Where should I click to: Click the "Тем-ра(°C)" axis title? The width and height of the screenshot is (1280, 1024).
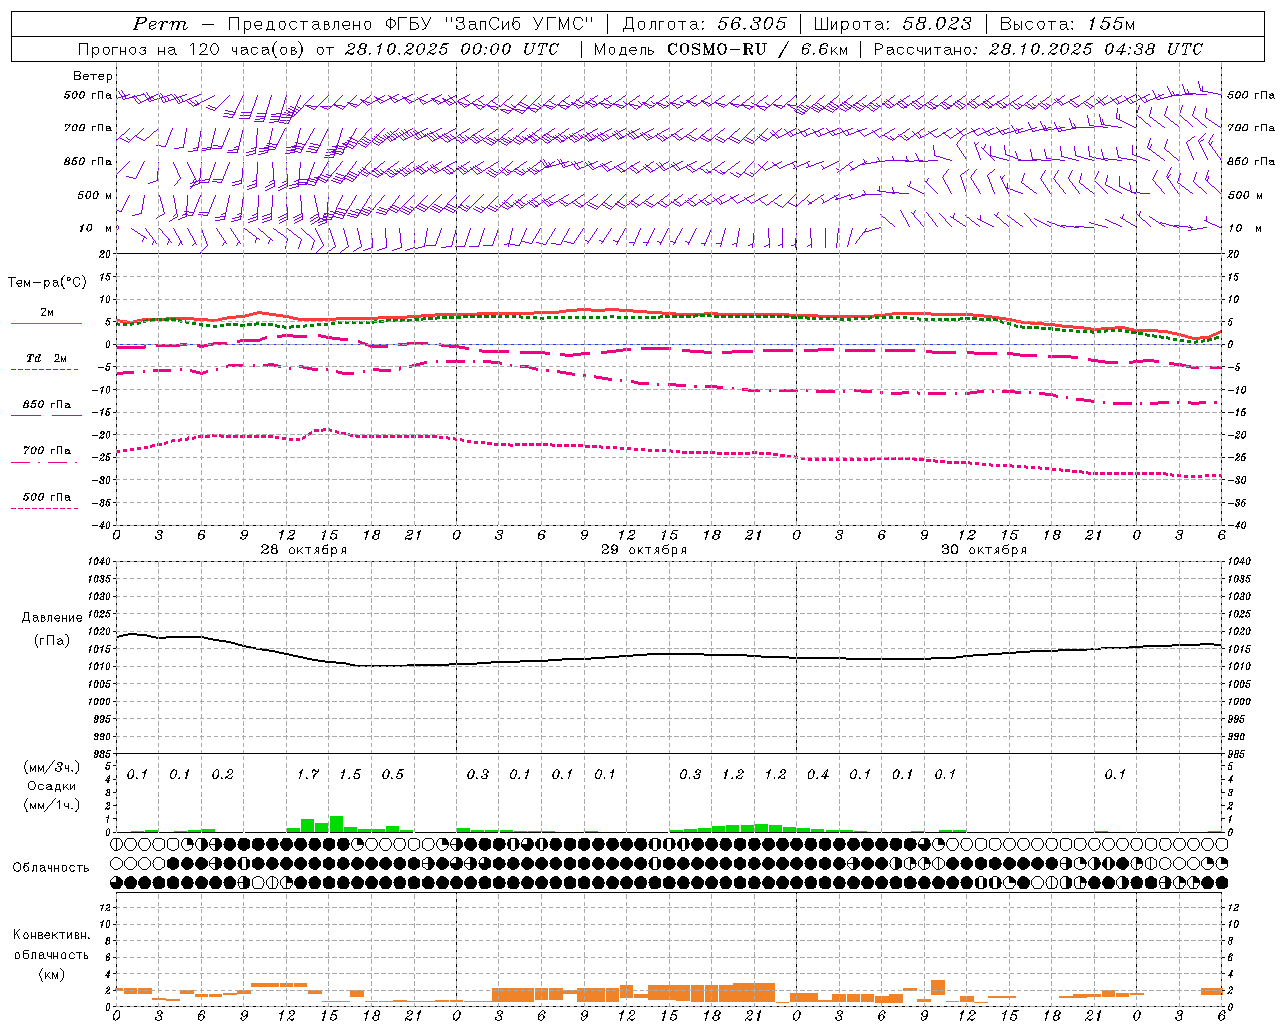pos(47,283)
